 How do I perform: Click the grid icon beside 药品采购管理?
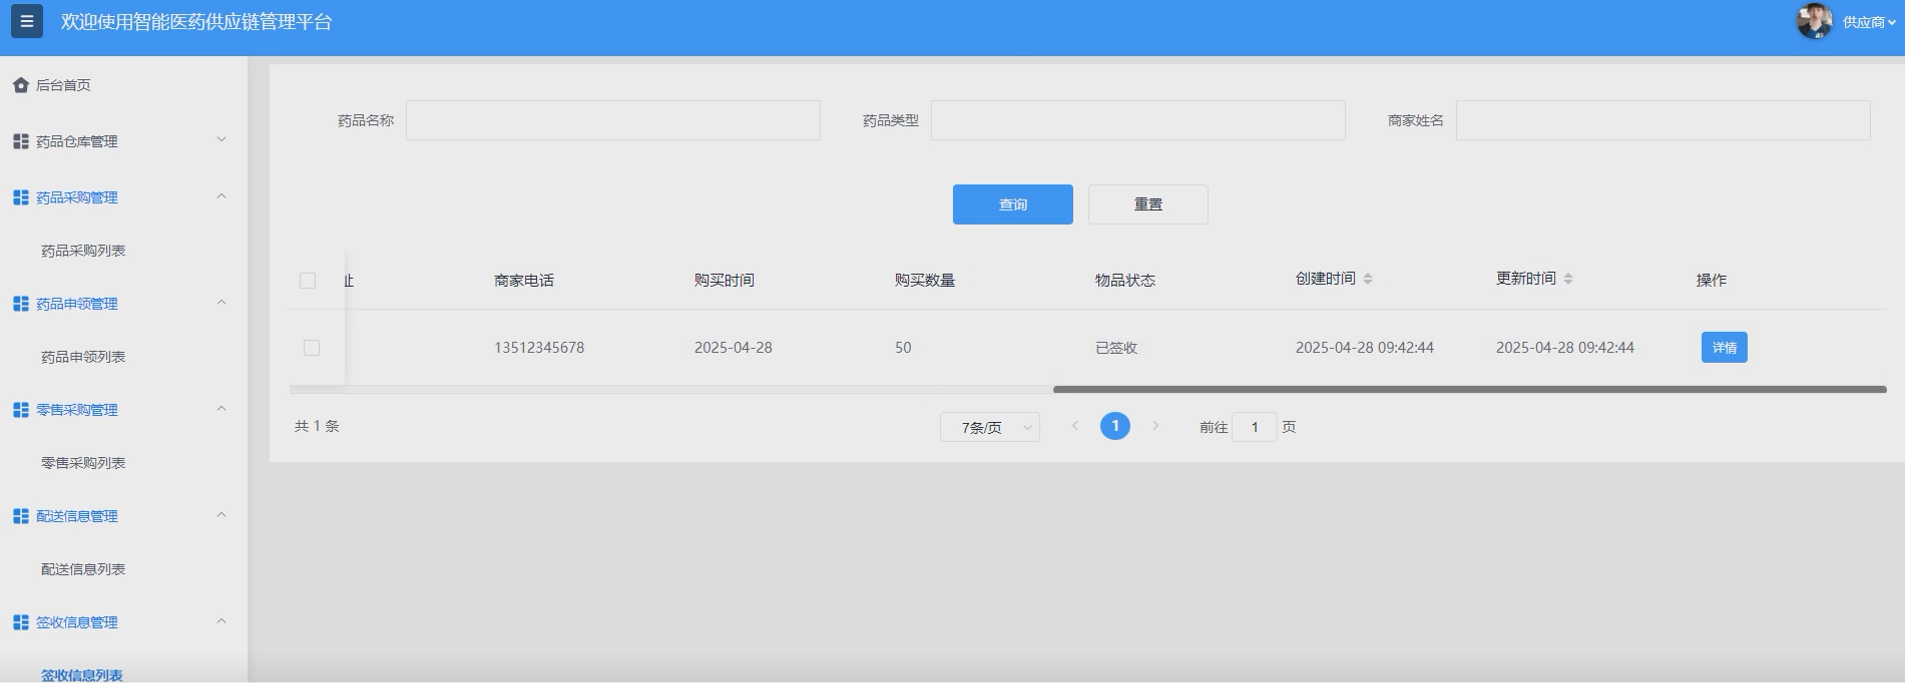click(21, 197)
